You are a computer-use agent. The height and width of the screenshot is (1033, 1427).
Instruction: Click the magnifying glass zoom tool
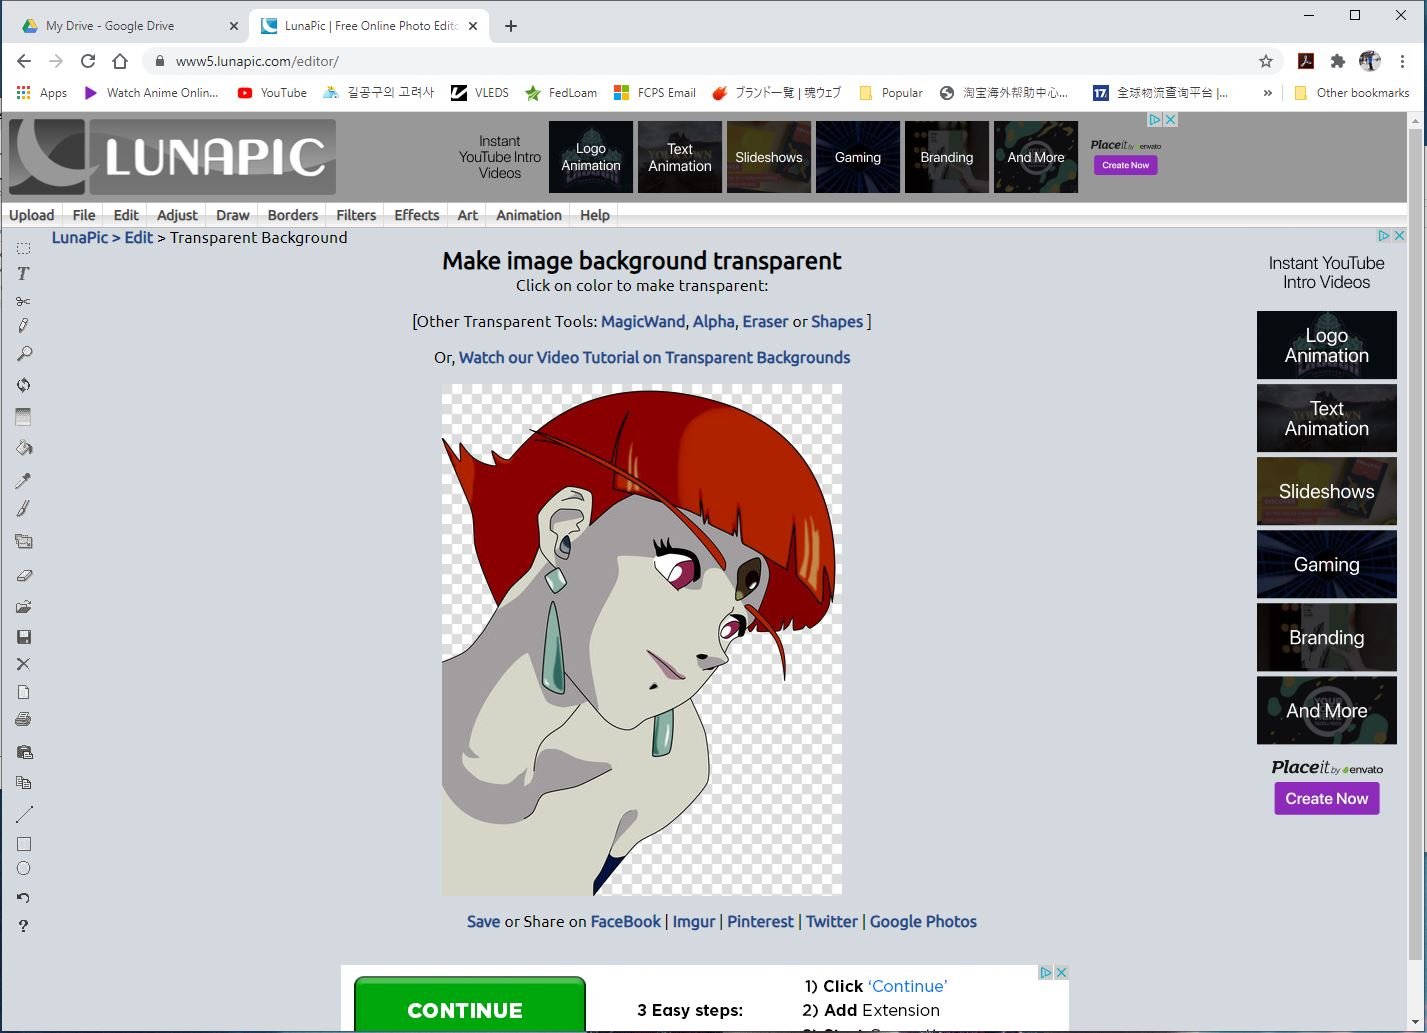point(24,354)
